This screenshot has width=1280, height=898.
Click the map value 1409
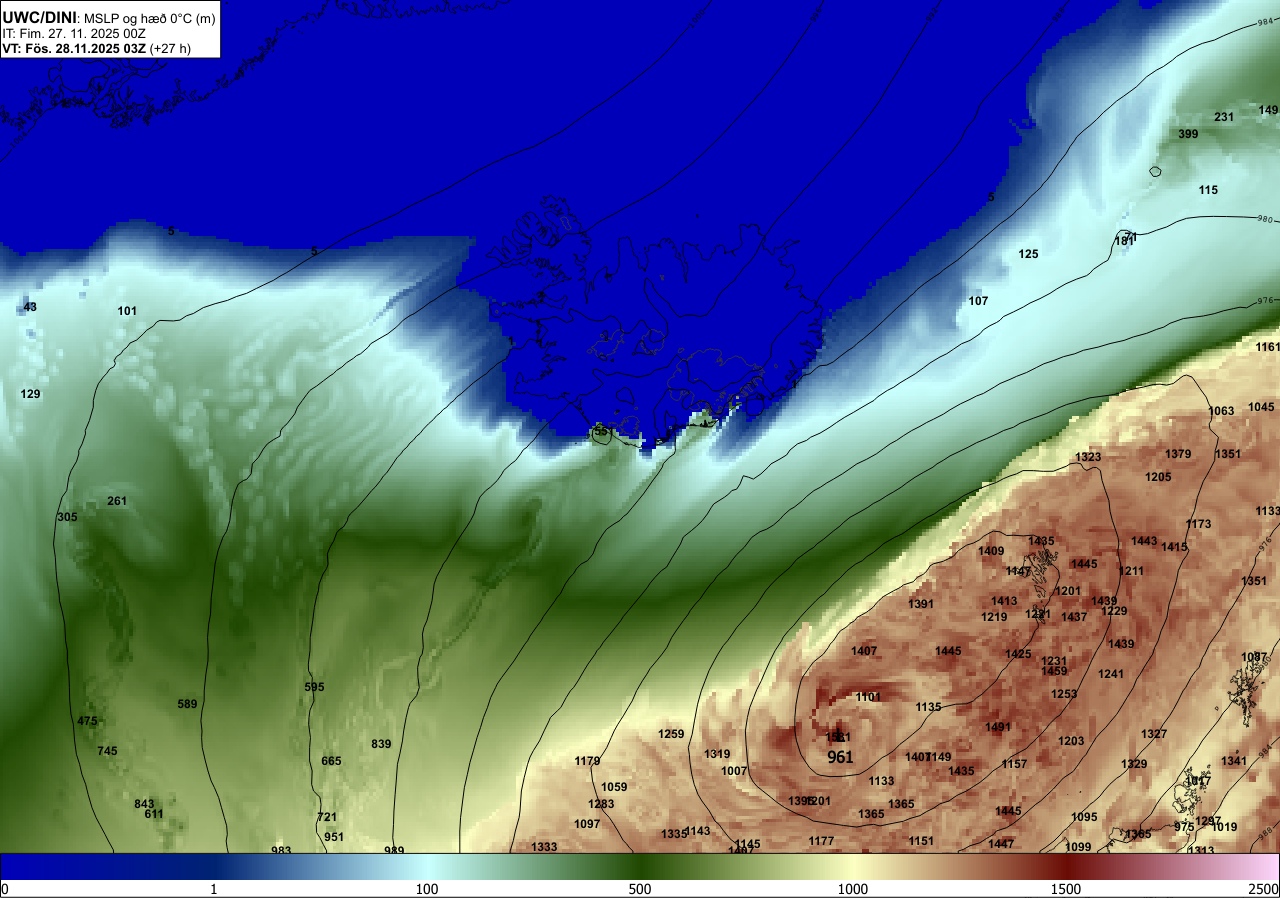click(x=991, y=551)
